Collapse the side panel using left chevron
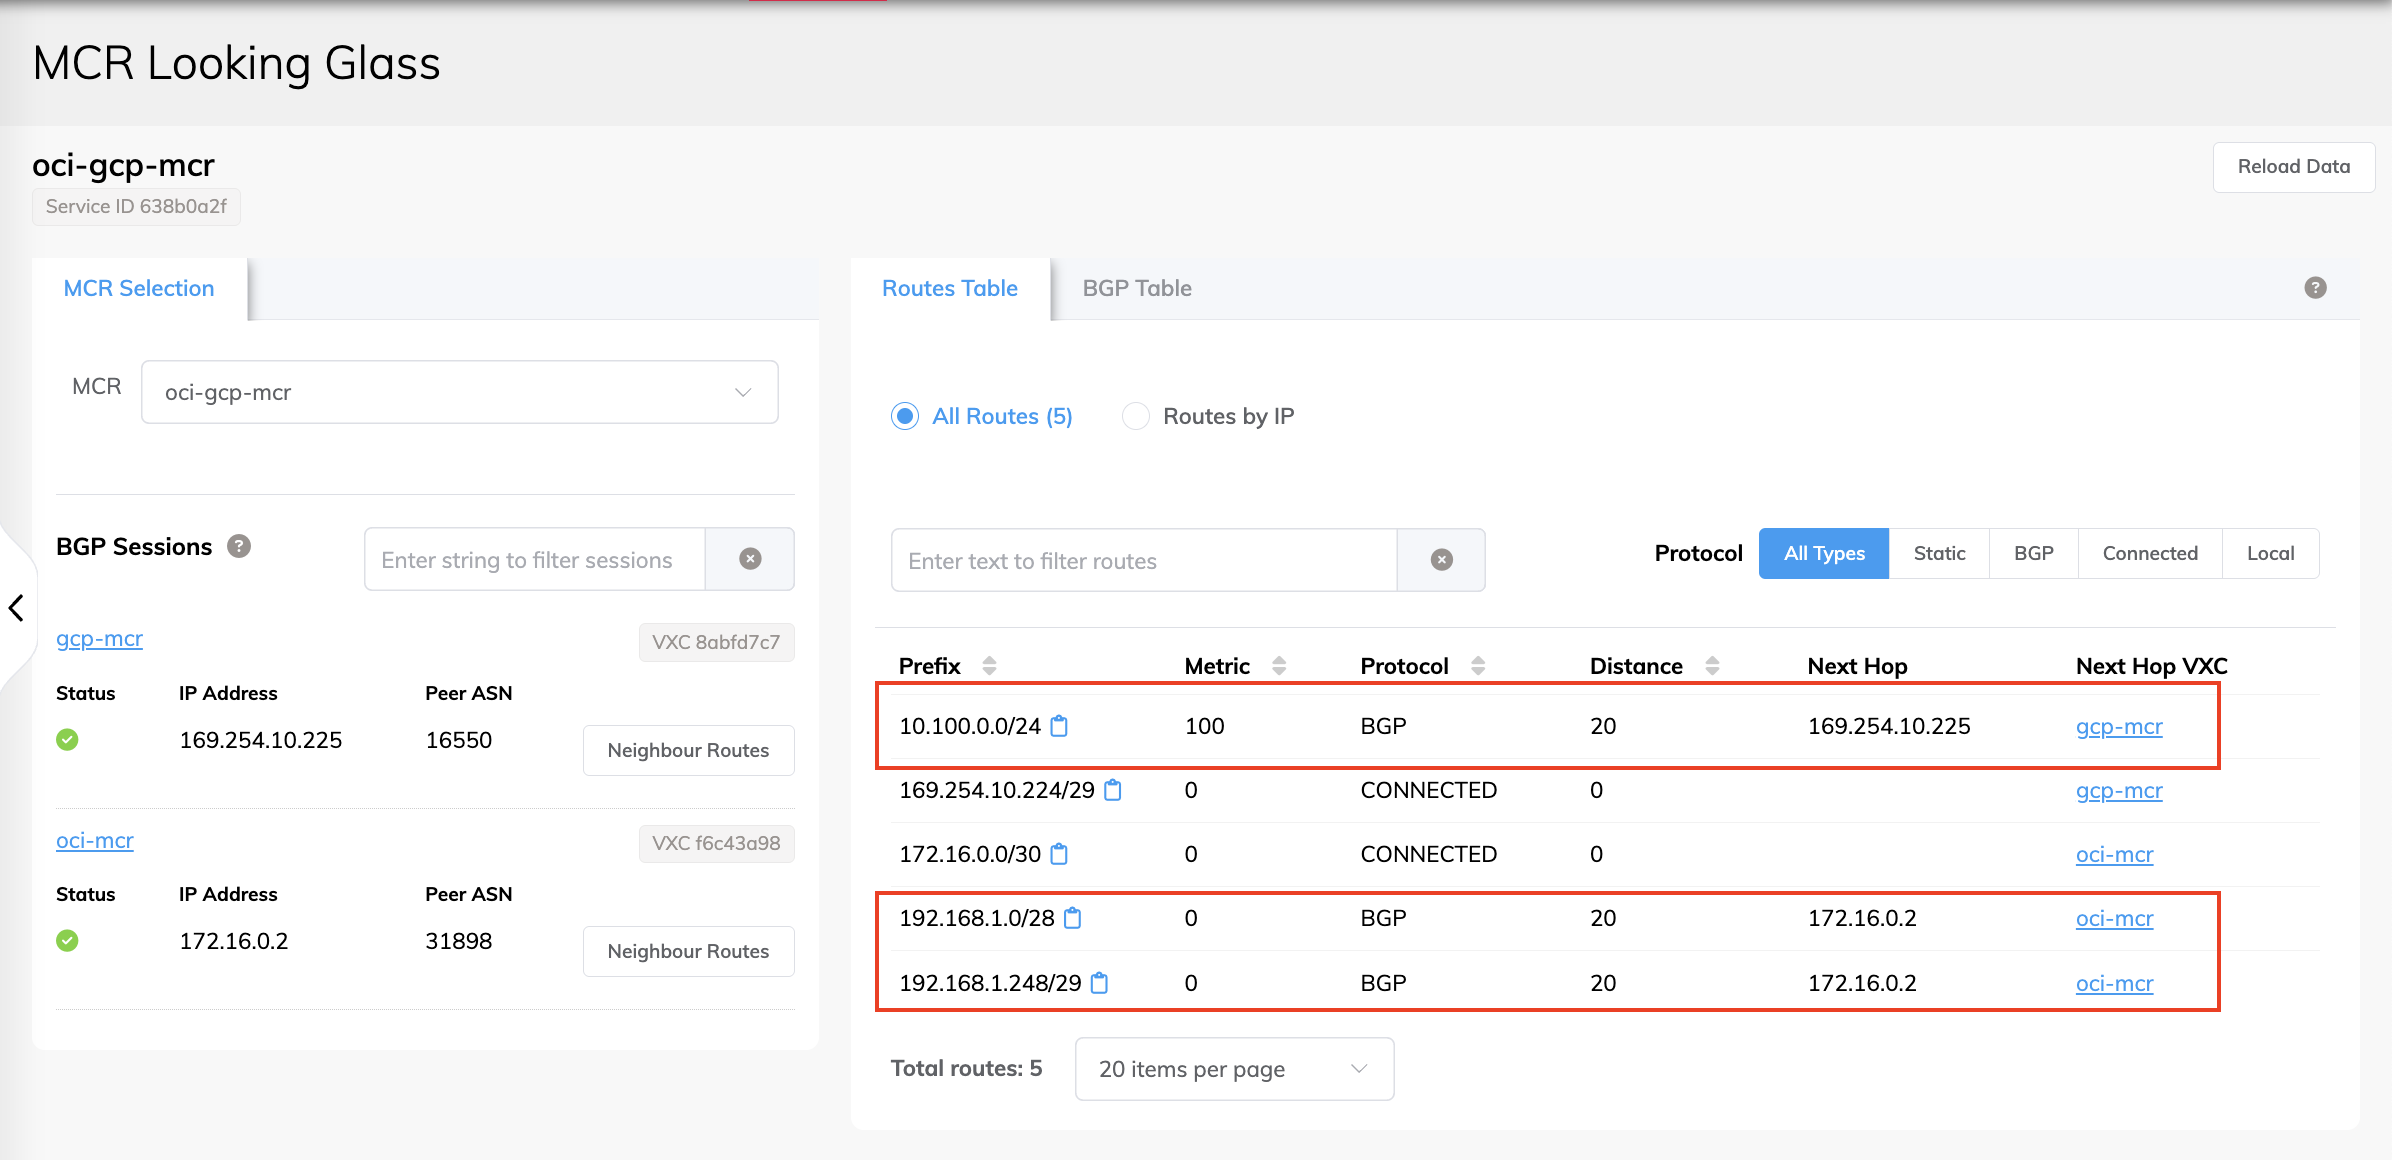 pos(16,607)
